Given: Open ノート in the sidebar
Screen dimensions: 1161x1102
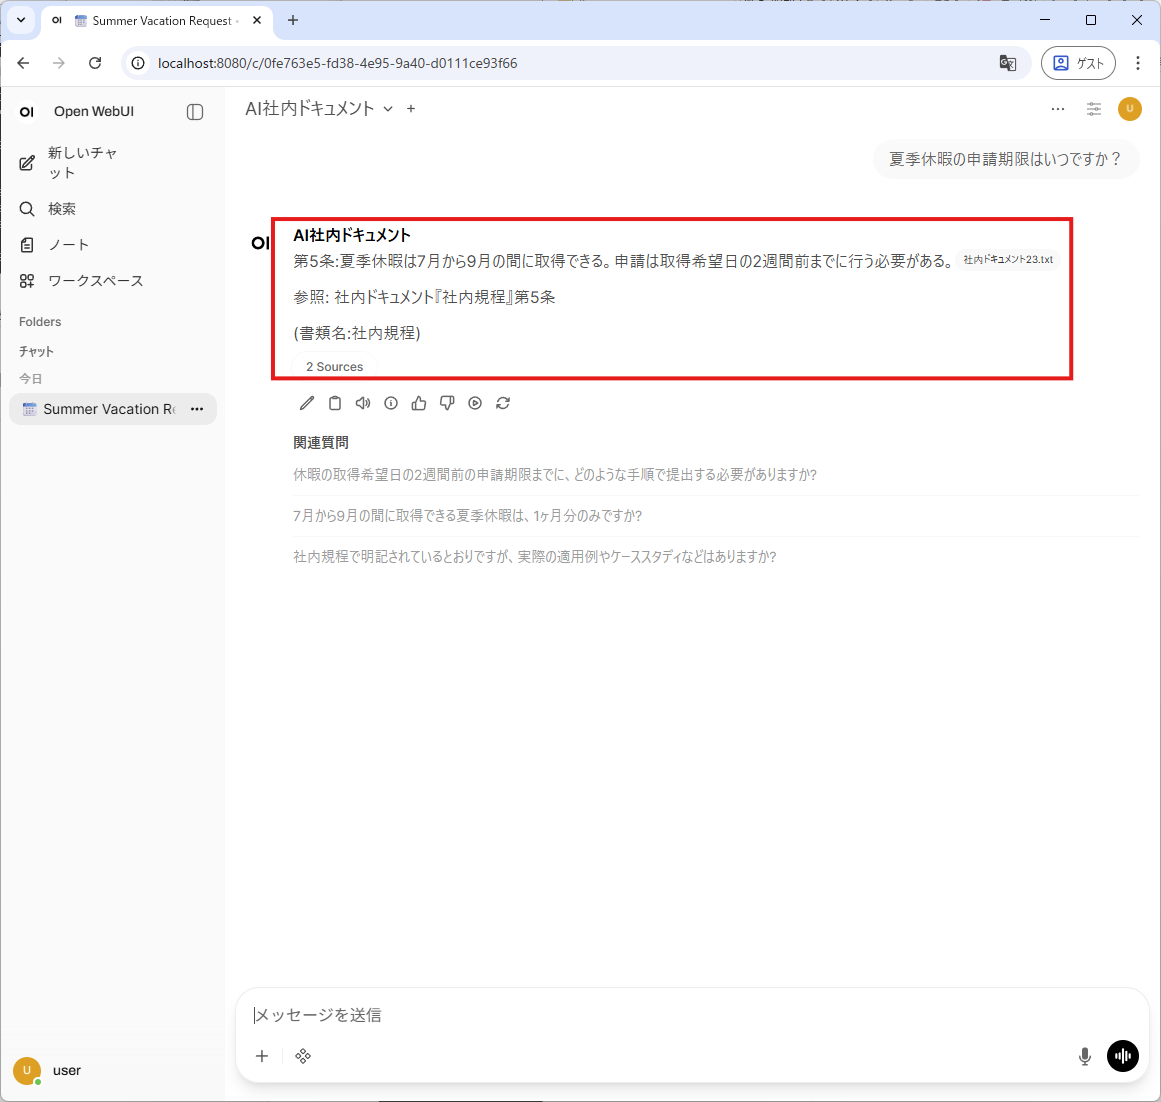Looking at the screenshot, I should click(x=68, y=245).
